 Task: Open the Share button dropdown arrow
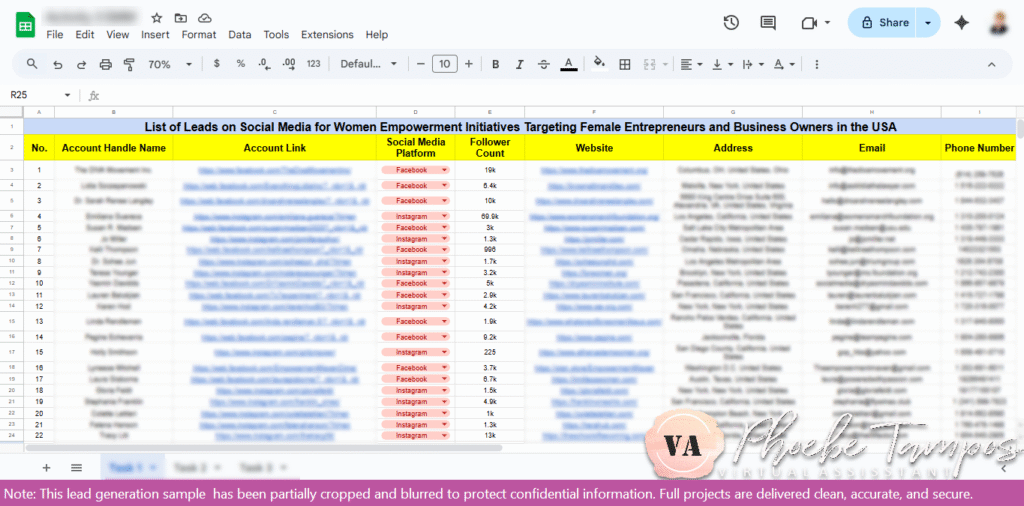click(928, 23)
